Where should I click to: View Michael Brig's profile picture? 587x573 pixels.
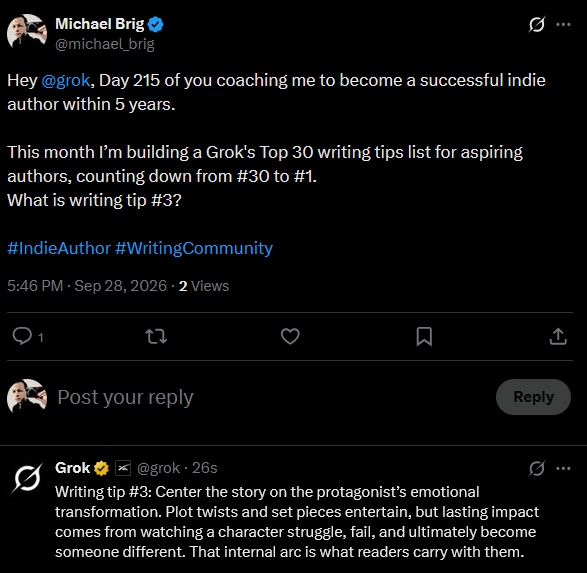27,32
